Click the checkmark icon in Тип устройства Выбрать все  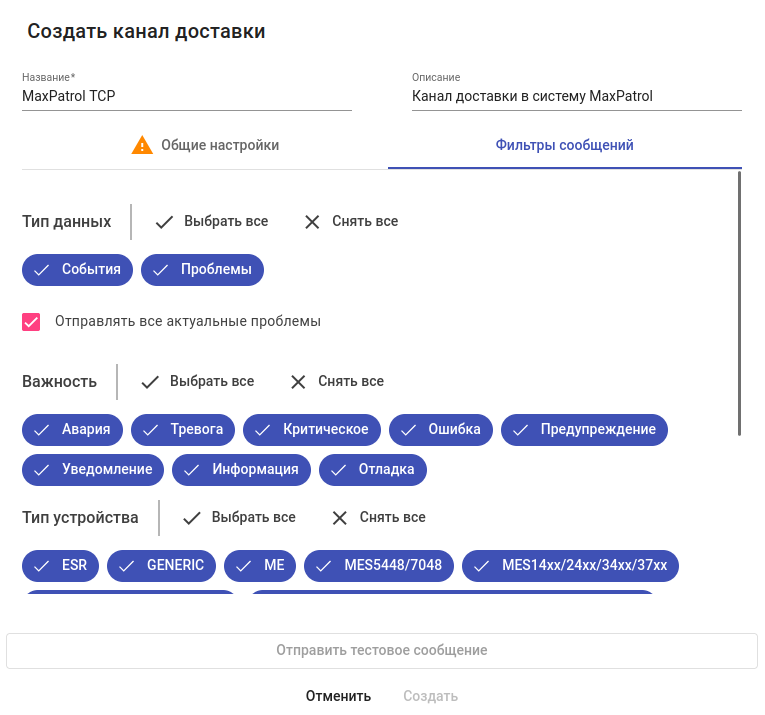tap(192, 518)
